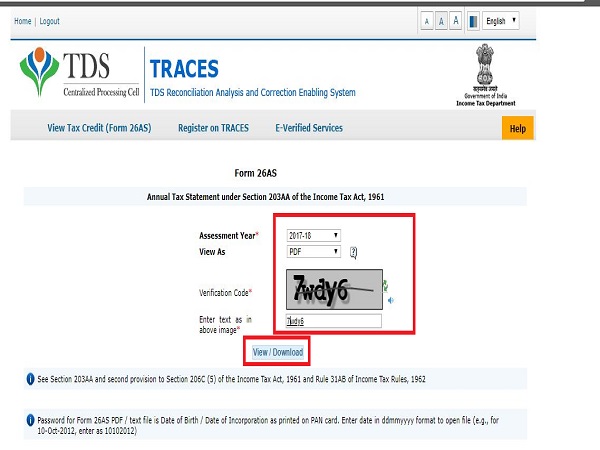Click the blue contrast theme icon

point(471,20)
